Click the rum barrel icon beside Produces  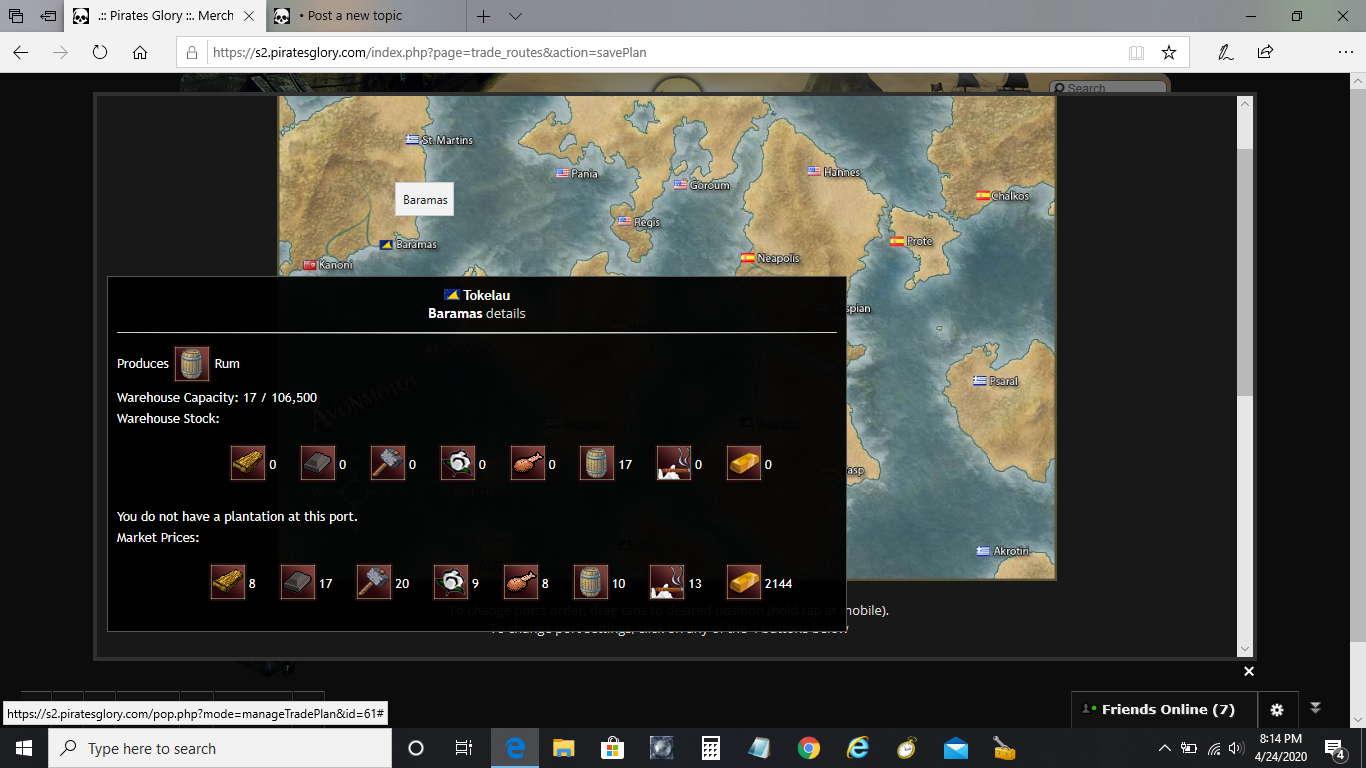(x=192, y=364)
